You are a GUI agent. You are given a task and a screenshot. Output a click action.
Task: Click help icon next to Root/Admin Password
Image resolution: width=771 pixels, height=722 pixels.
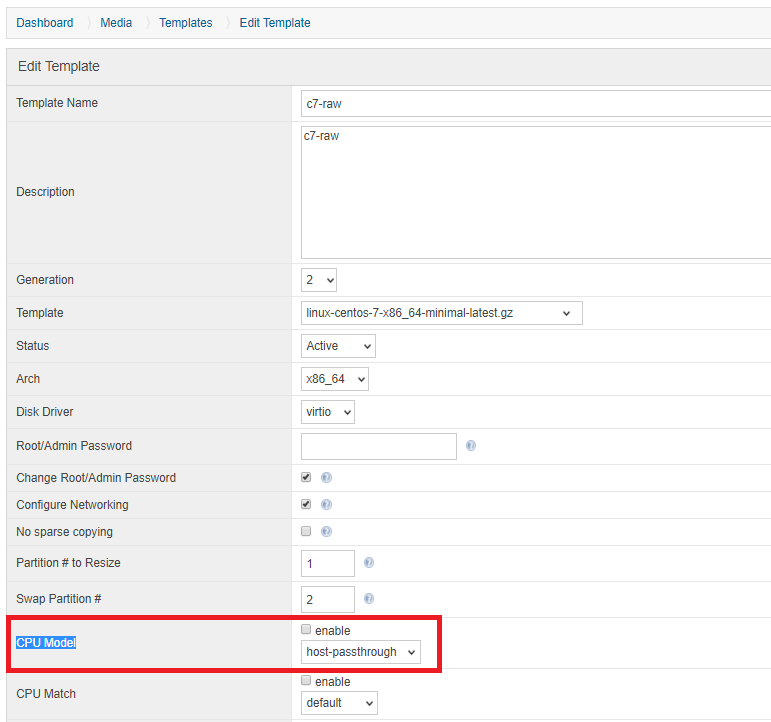(x=471, y=446)
